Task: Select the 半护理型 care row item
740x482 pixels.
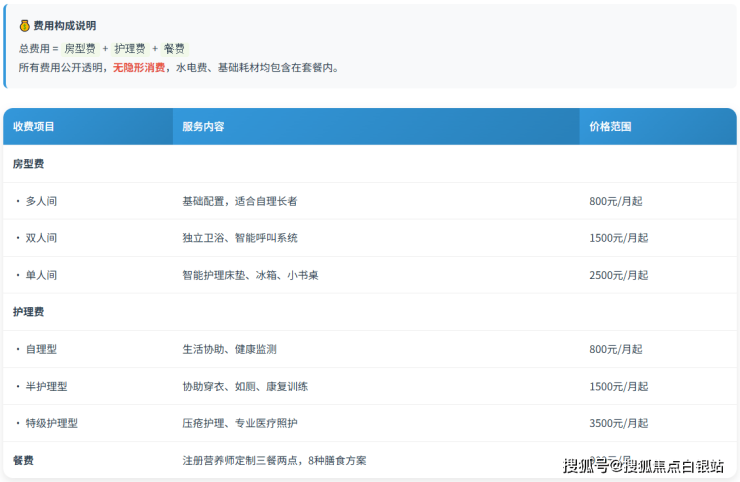Action: pos(46,386)
